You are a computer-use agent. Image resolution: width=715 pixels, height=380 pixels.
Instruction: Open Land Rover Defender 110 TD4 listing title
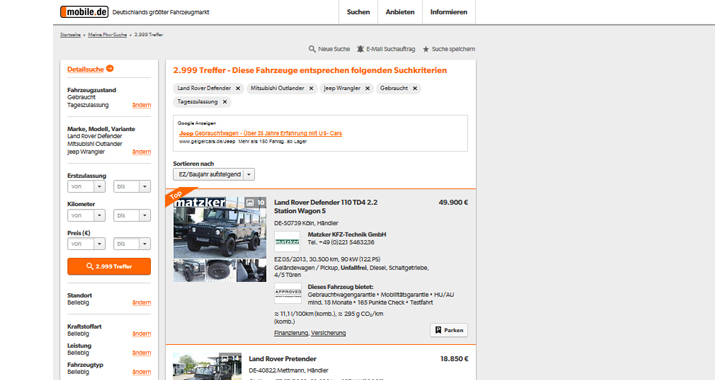click(326, 207)
